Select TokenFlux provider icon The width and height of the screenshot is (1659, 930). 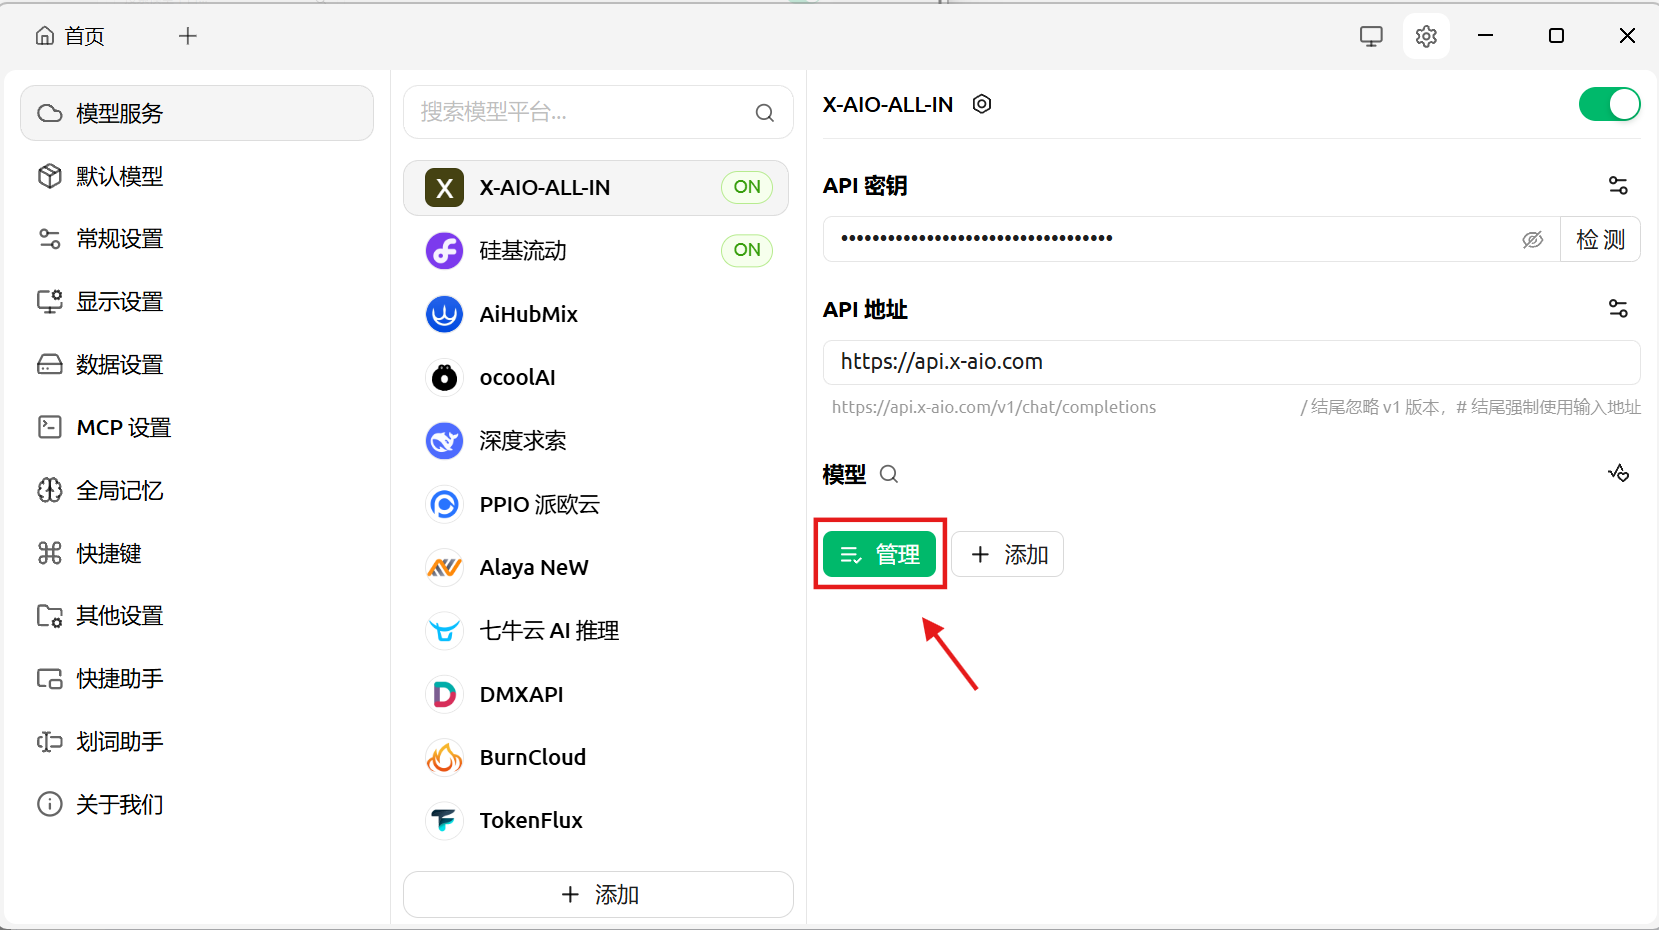coord(444,820)
